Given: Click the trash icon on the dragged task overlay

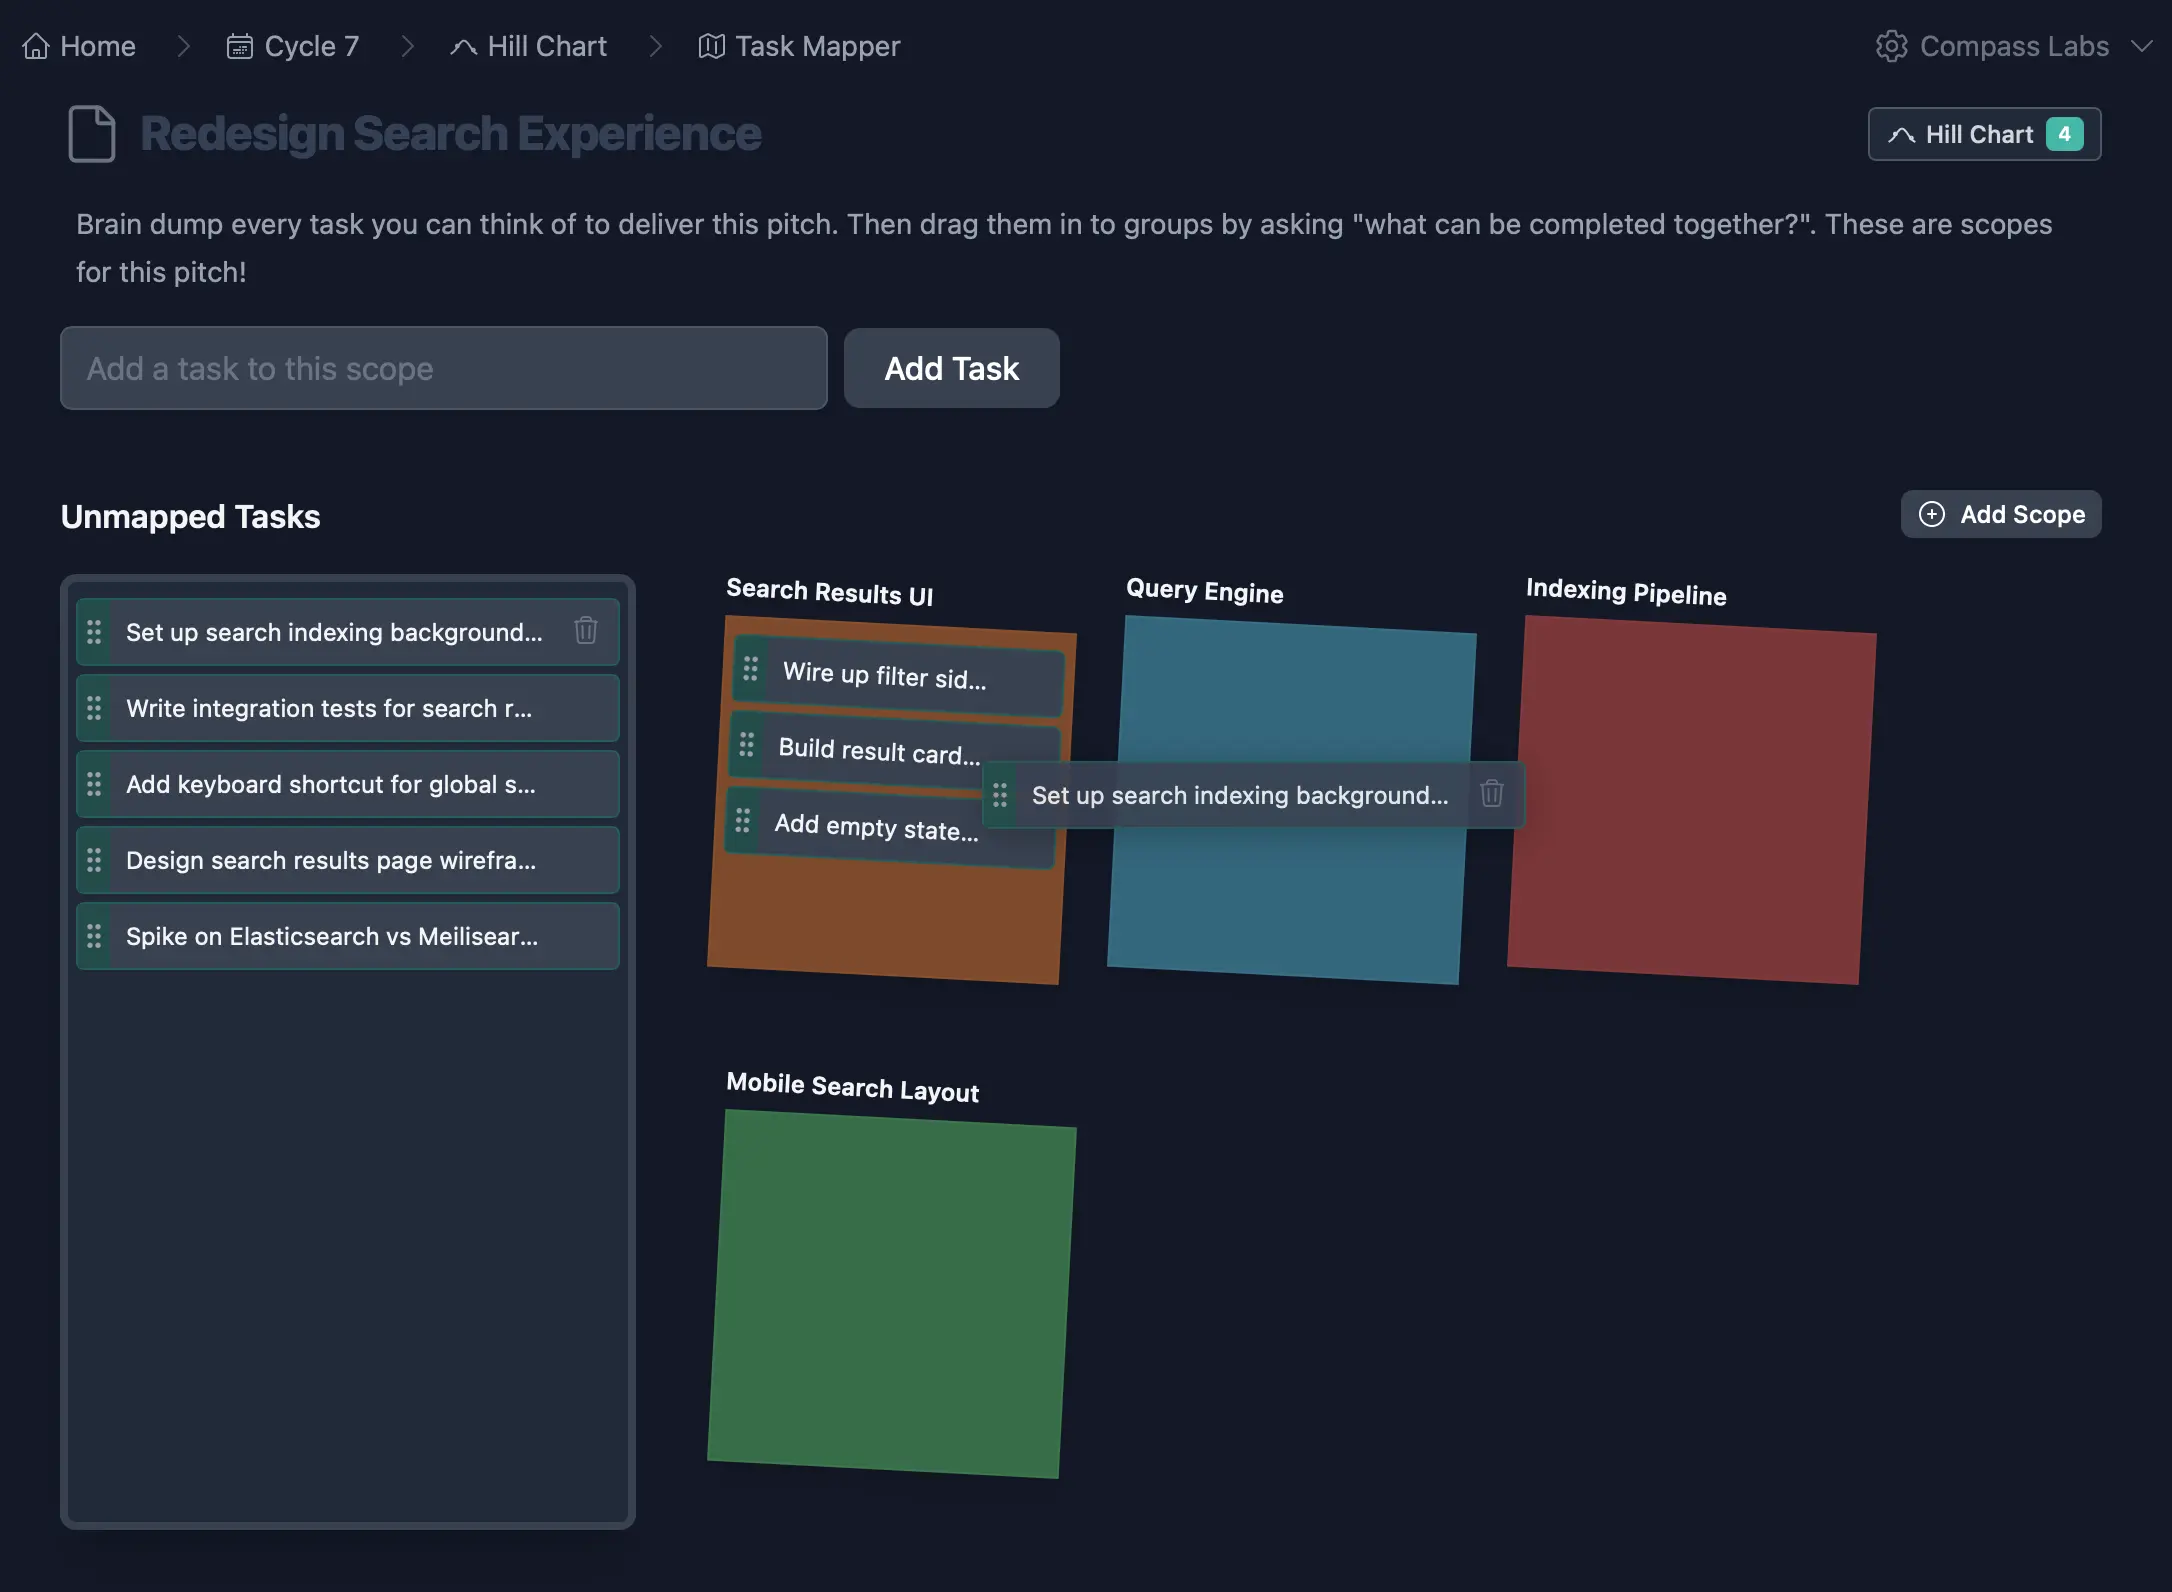Looking at the screenshot, I should coord(1492,794).
